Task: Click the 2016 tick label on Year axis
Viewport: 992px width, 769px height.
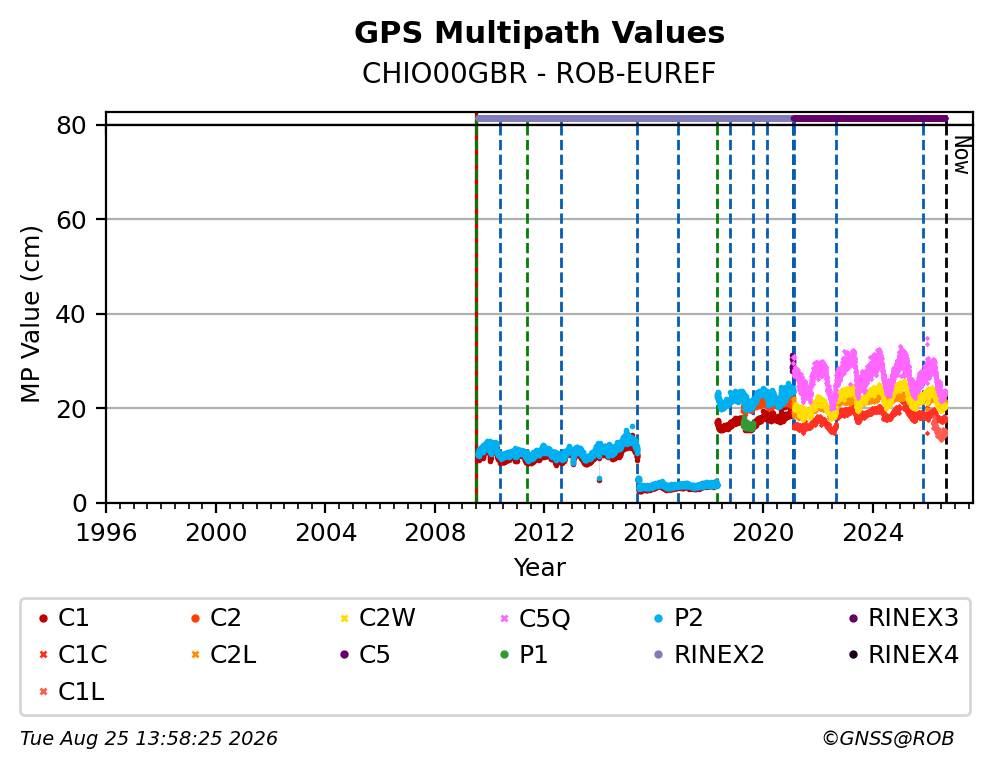Action: (x=654, y=533)
